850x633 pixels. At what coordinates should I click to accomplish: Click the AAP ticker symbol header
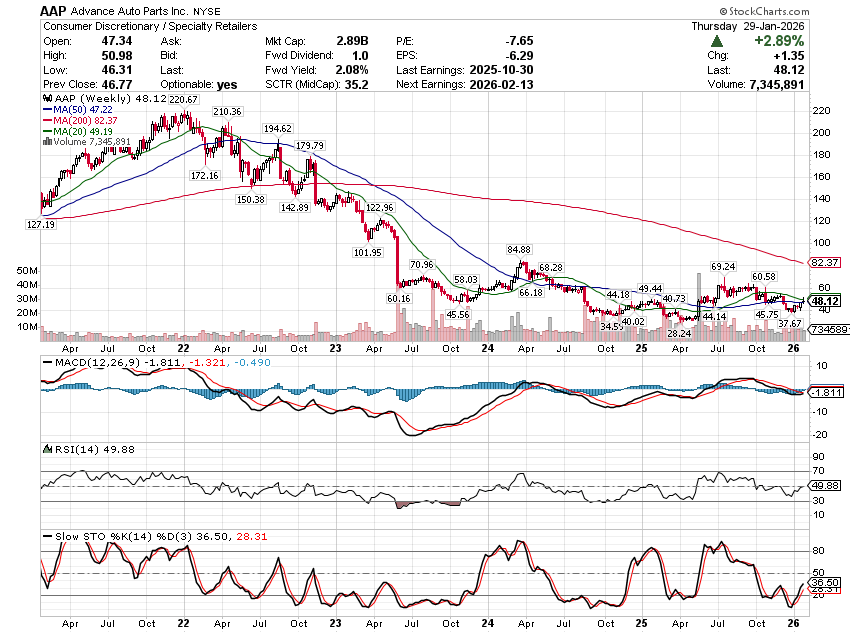point(56,10)
